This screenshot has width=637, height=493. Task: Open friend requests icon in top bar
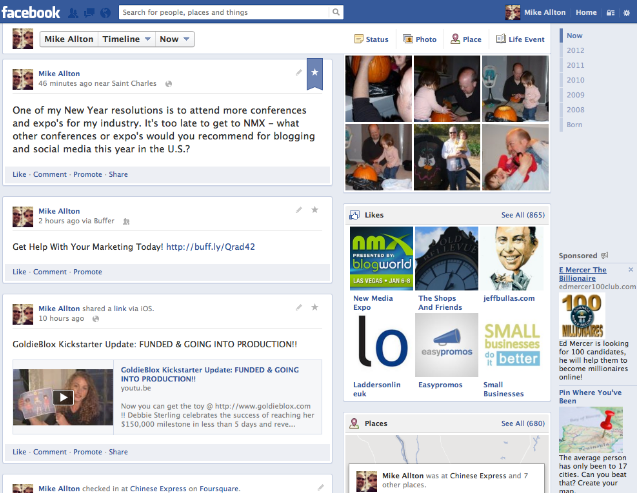[x=73, y=13]
